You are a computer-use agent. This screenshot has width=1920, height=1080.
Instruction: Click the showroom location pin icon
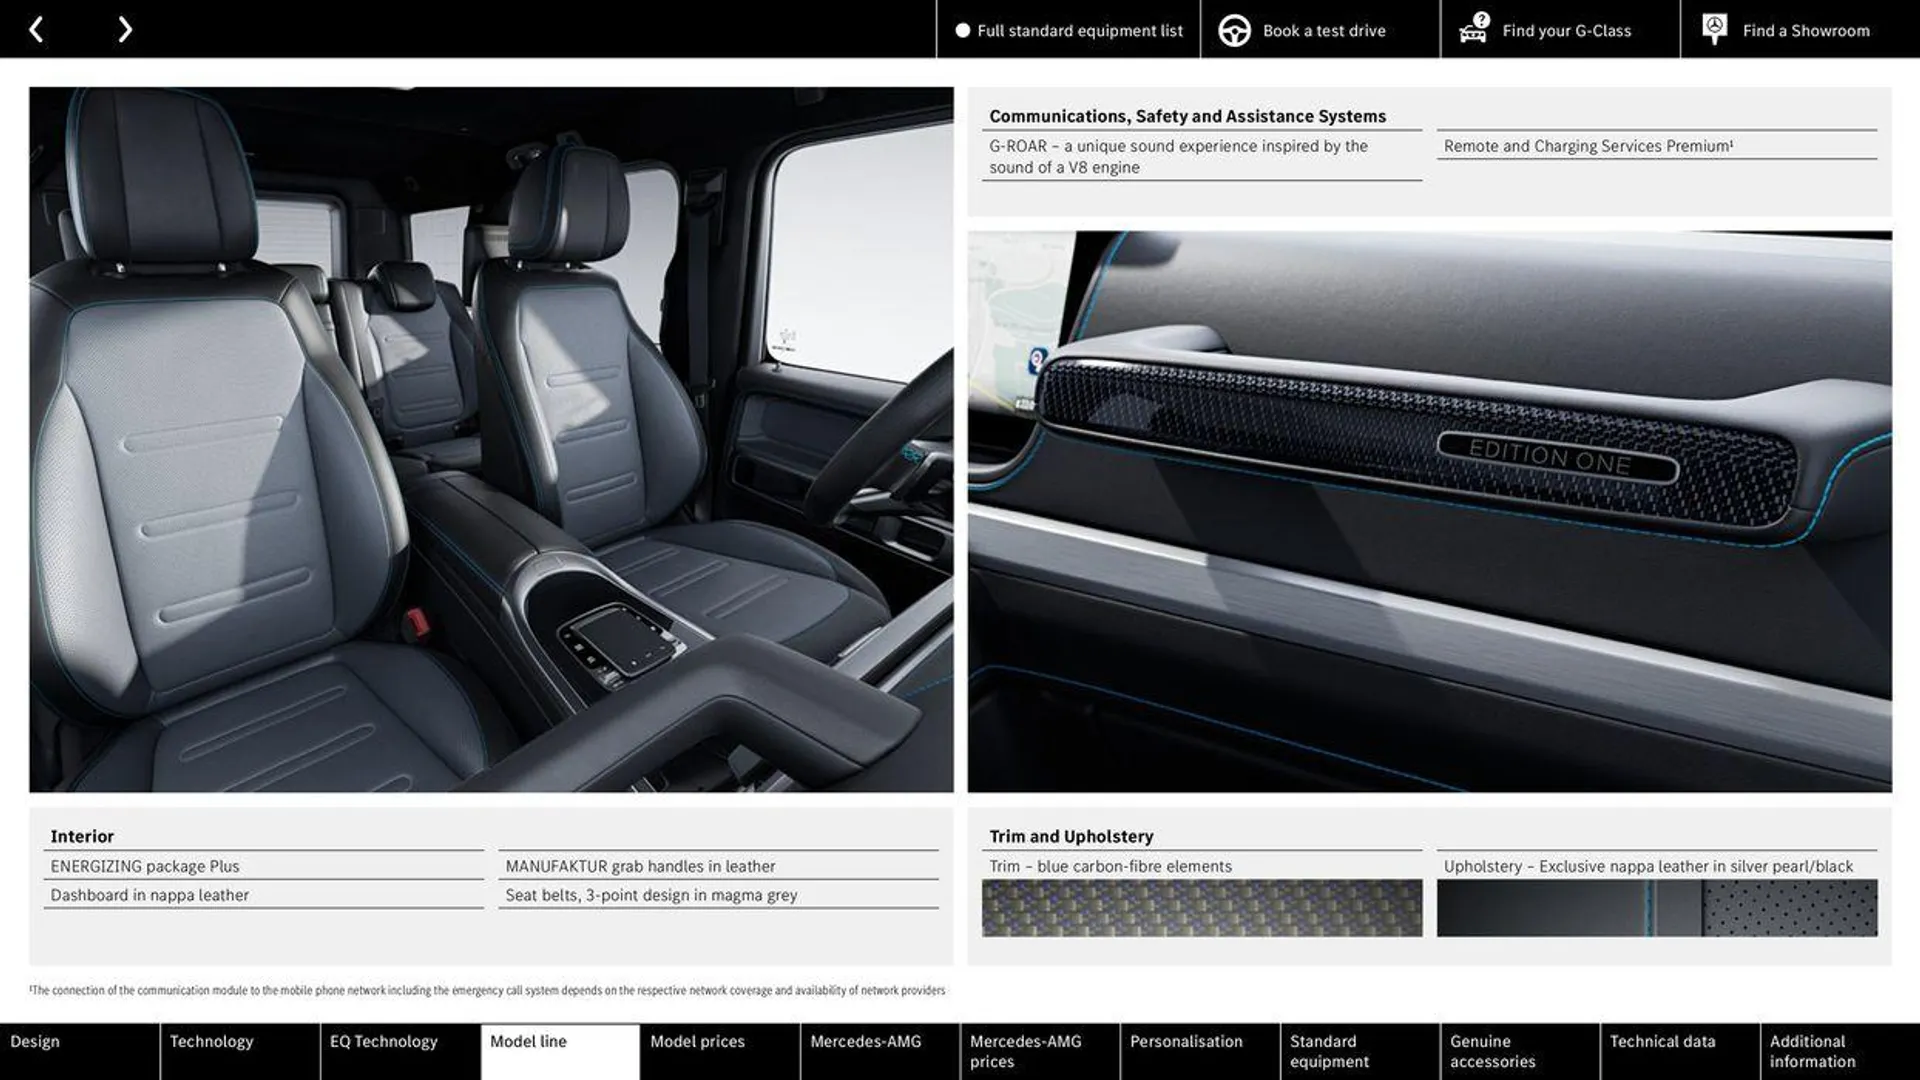coord(1713,28)
